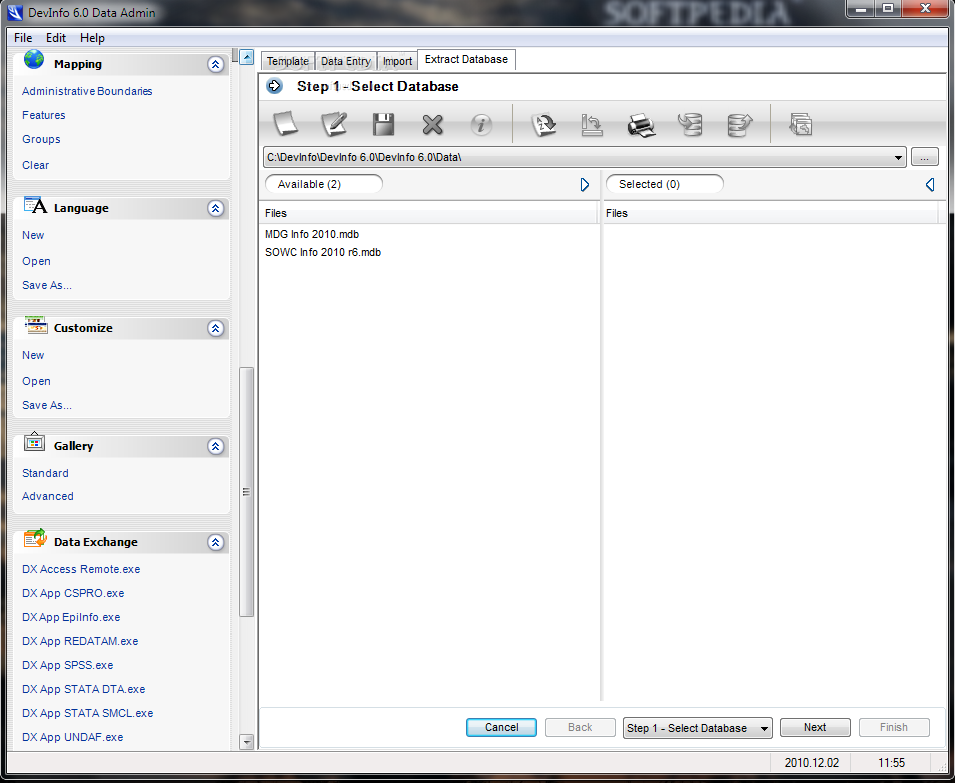Click the DevInfo title bar app icon
This screenshot has width=955, height=783.
[15, 12]
